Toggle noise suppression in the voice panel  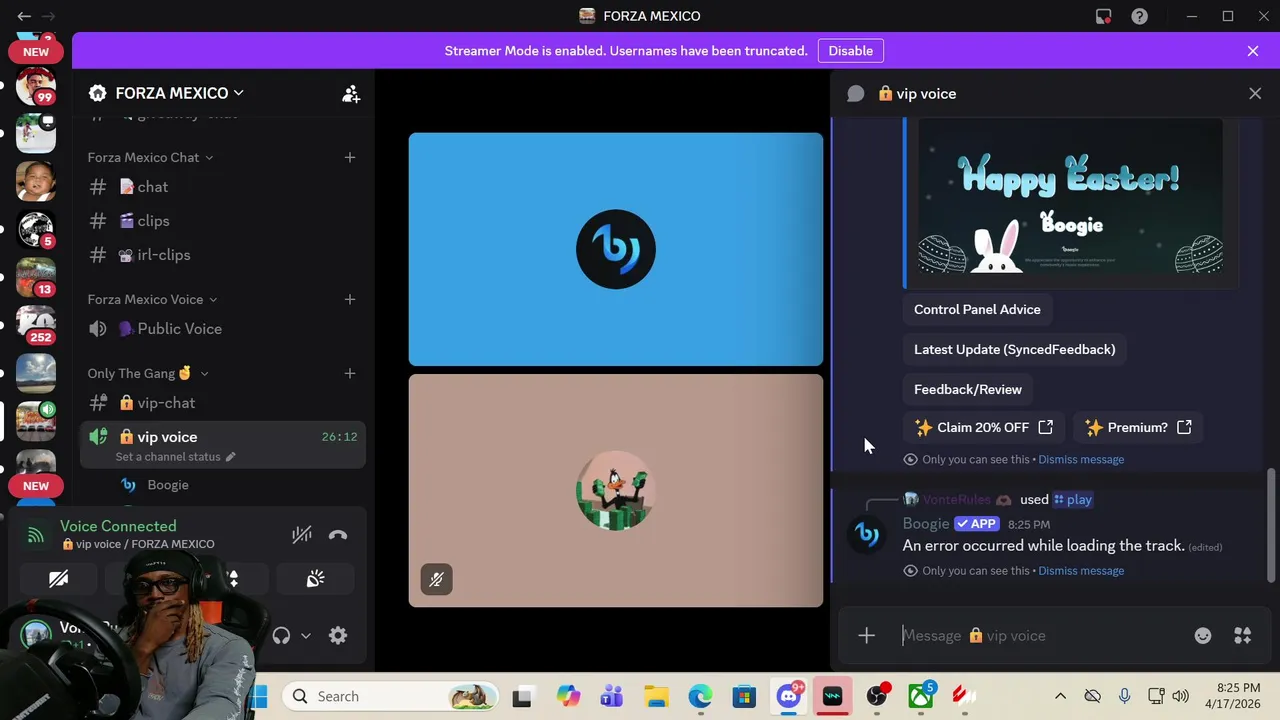coord(301,535)
